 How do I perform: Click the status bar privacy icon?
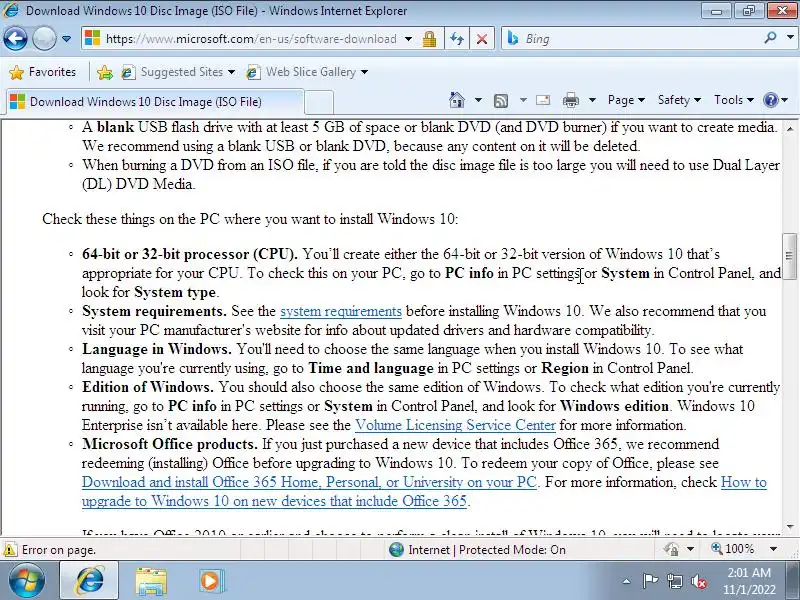coord(672,549)
